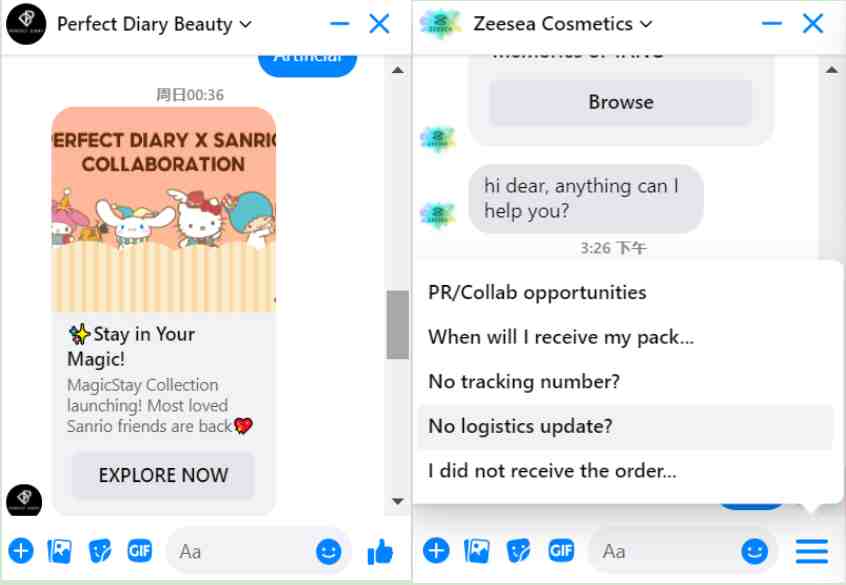Open the Sanrio collaboration banner image

pos(163,209)
